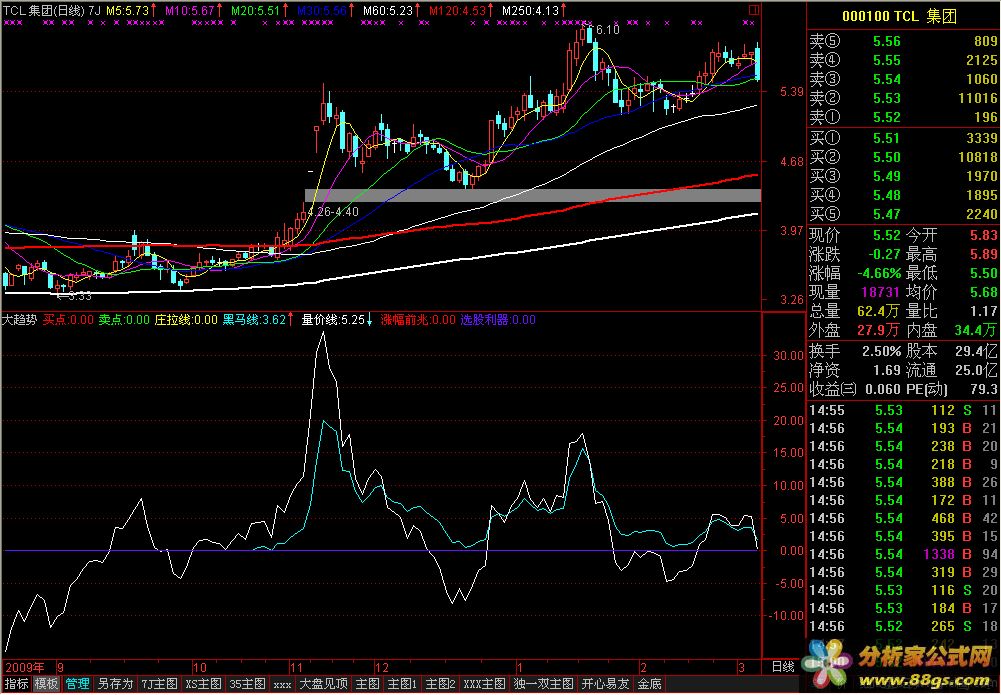Click the 卖⑤ 5.56 ask row
The width and height of the screenshot is (1001, 695).
[903, 41]
